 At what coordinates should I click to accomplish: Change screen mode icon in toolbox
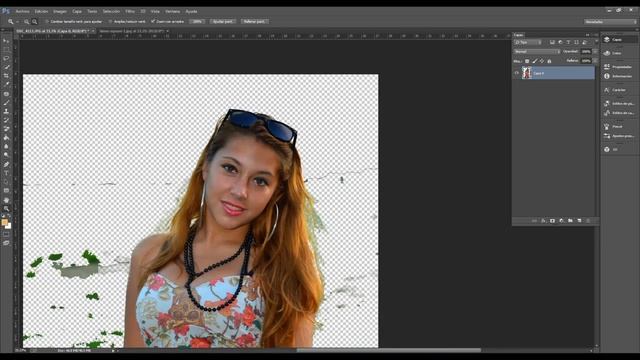tap(6, 243)
